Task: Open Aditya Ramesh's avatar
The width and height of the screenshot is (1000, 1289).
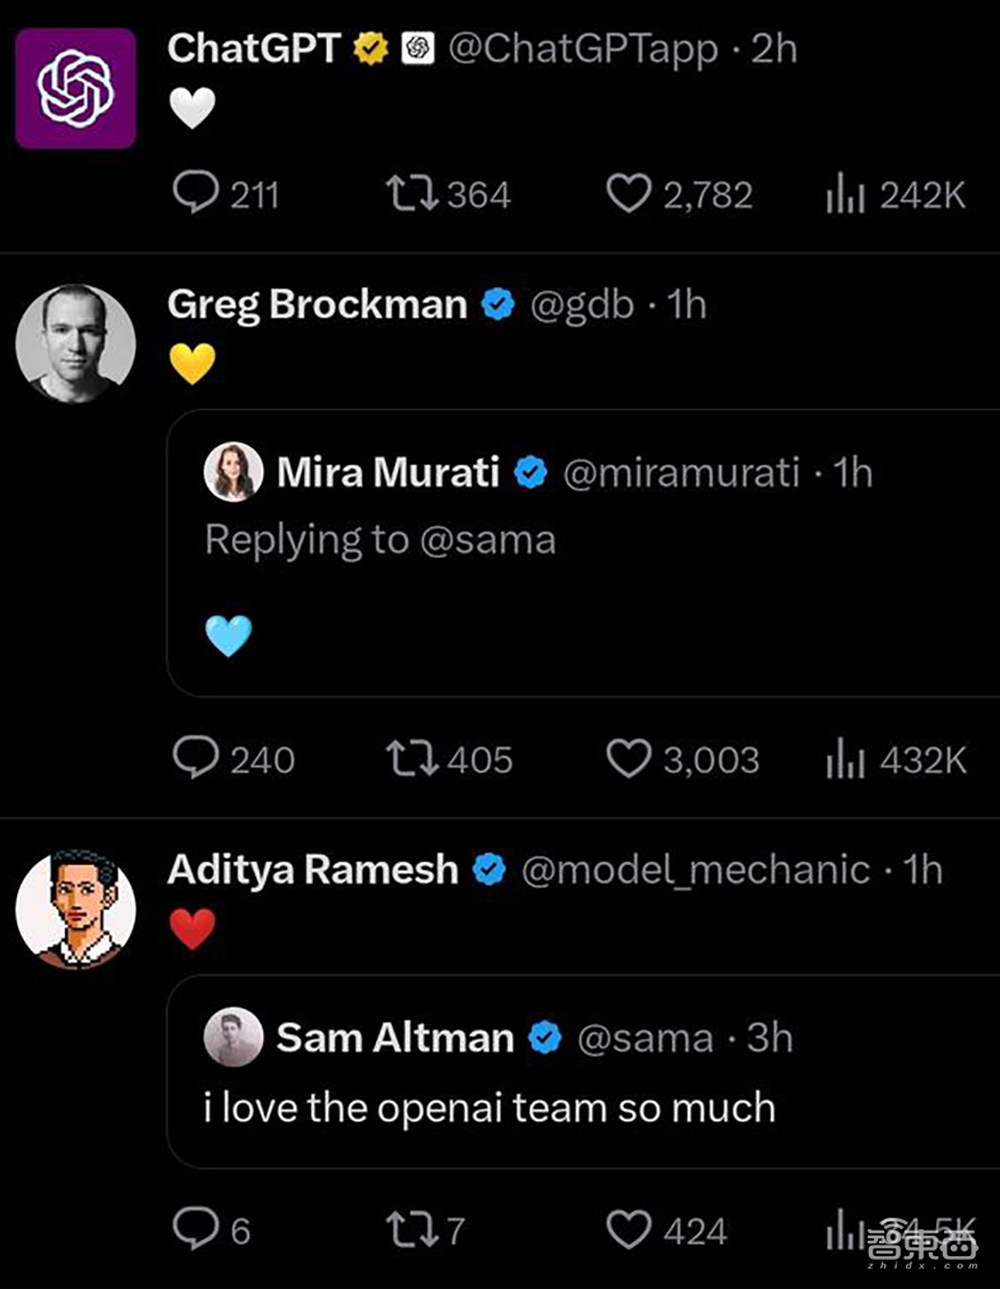Action: click(x=76, y=910)
